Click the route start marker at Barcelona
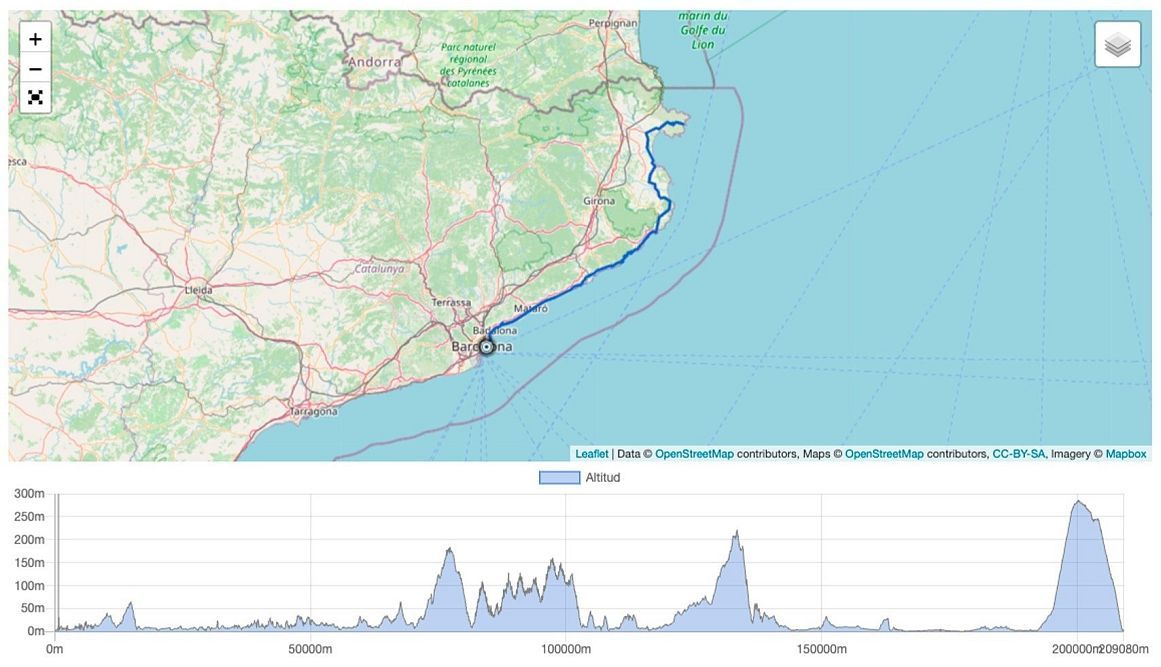The image size is (1161, 667). tap(487, 347)
